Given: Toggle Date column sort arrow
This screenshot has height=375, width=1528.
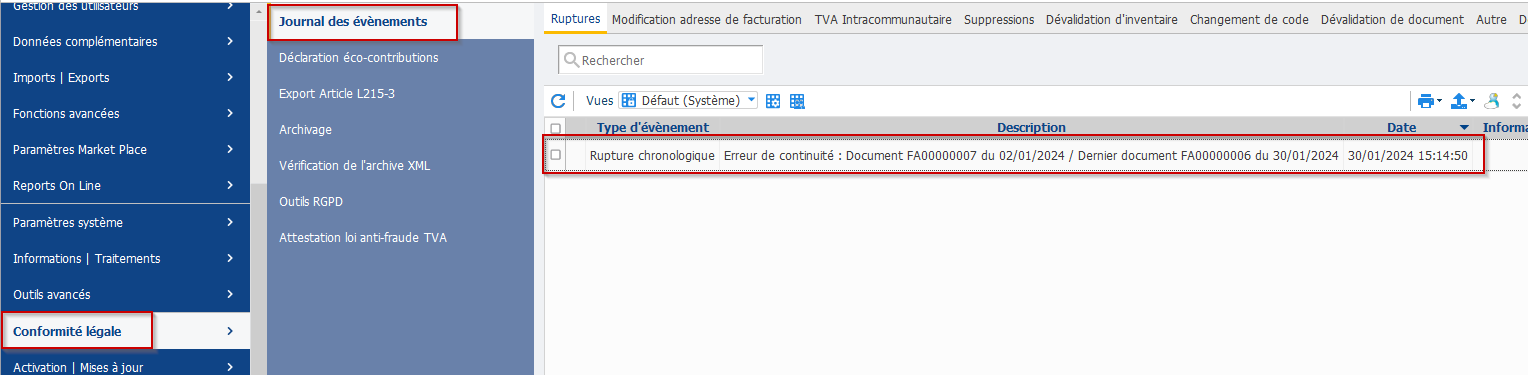Looking at the screenshot, I should click(x=1465, y=128).
